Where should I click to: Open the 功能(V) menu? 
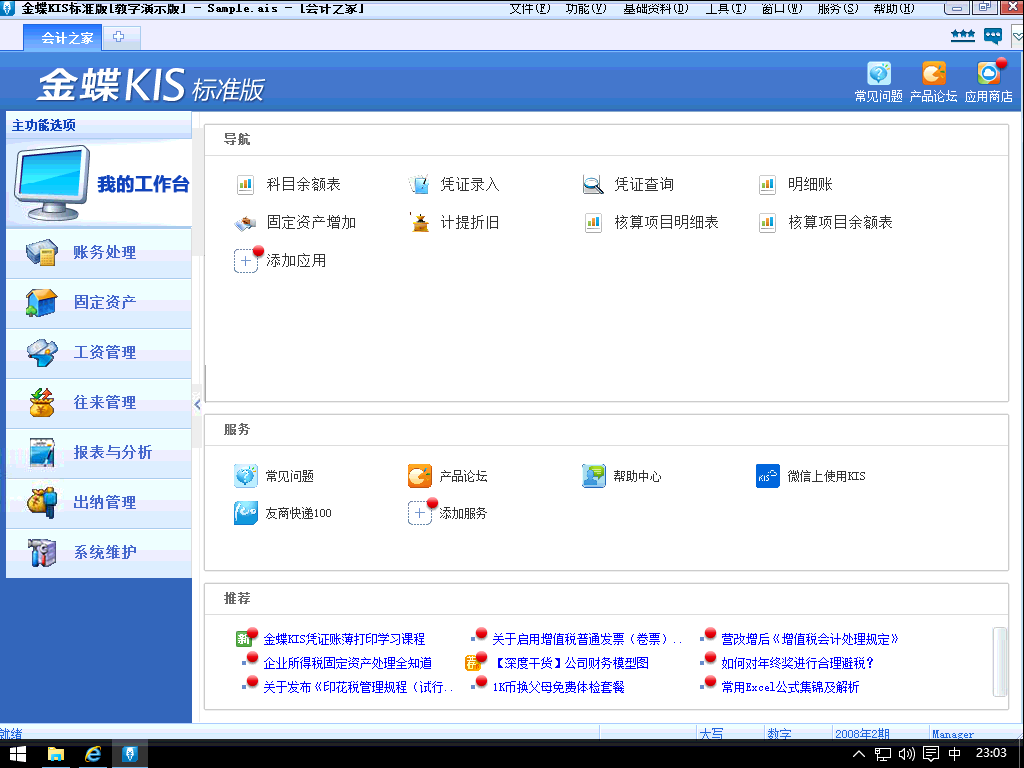pos(586,8)
